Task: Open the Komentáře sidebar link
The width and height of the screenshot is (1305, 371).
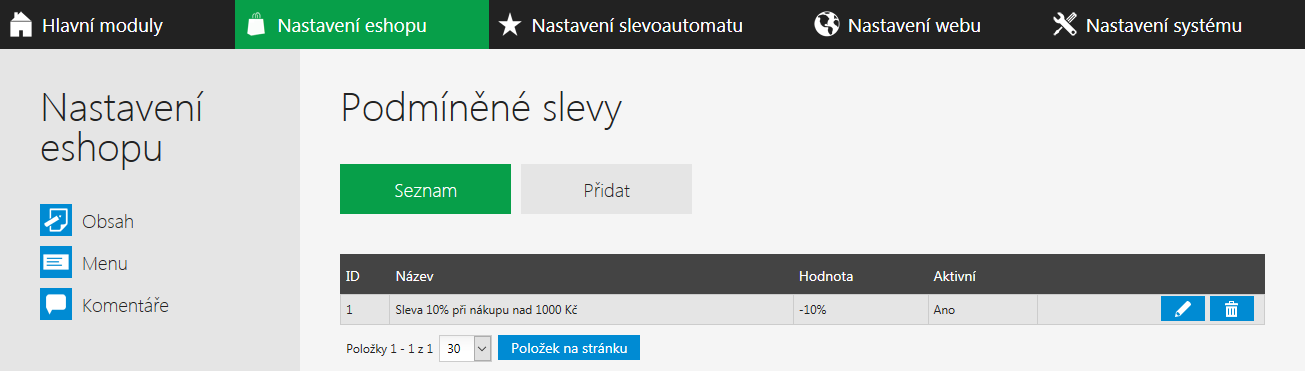Action: pos(125,305)
